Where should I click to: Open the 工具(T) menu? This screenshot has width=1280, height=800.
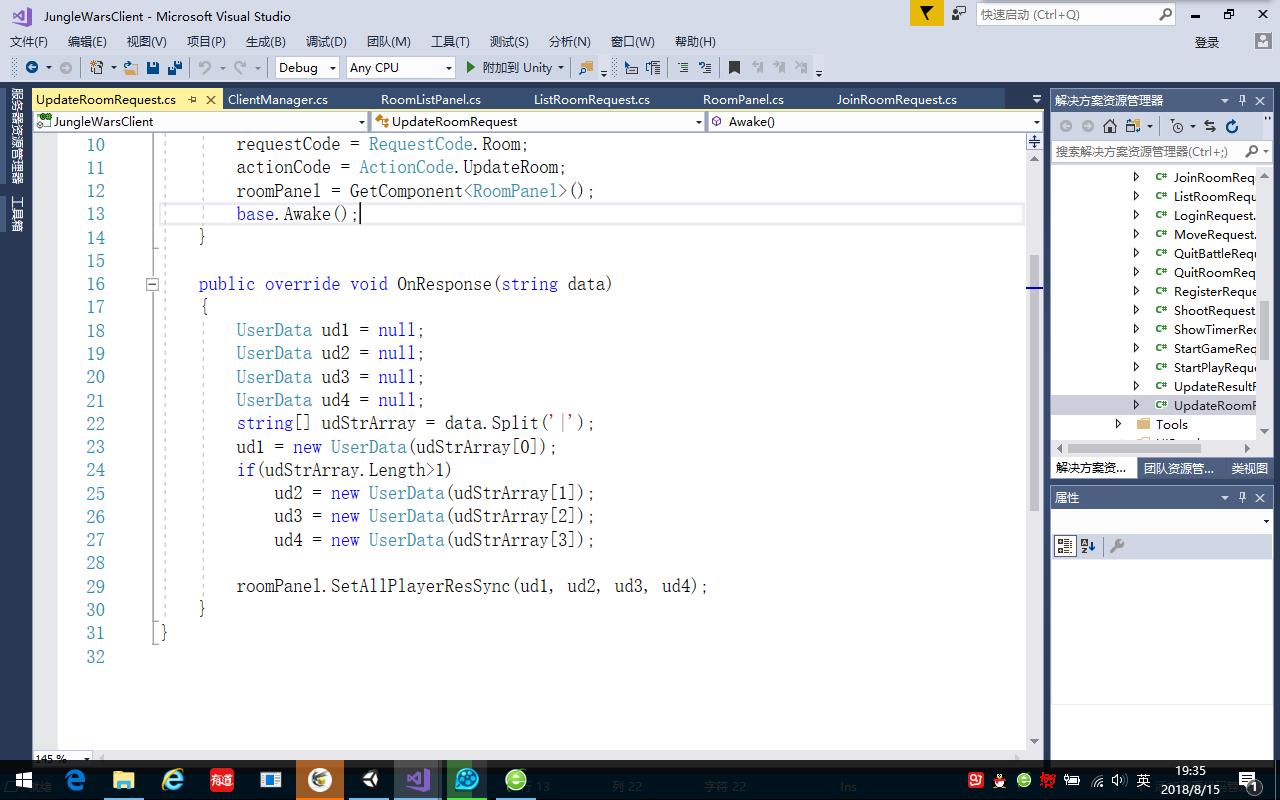point(450,41)
